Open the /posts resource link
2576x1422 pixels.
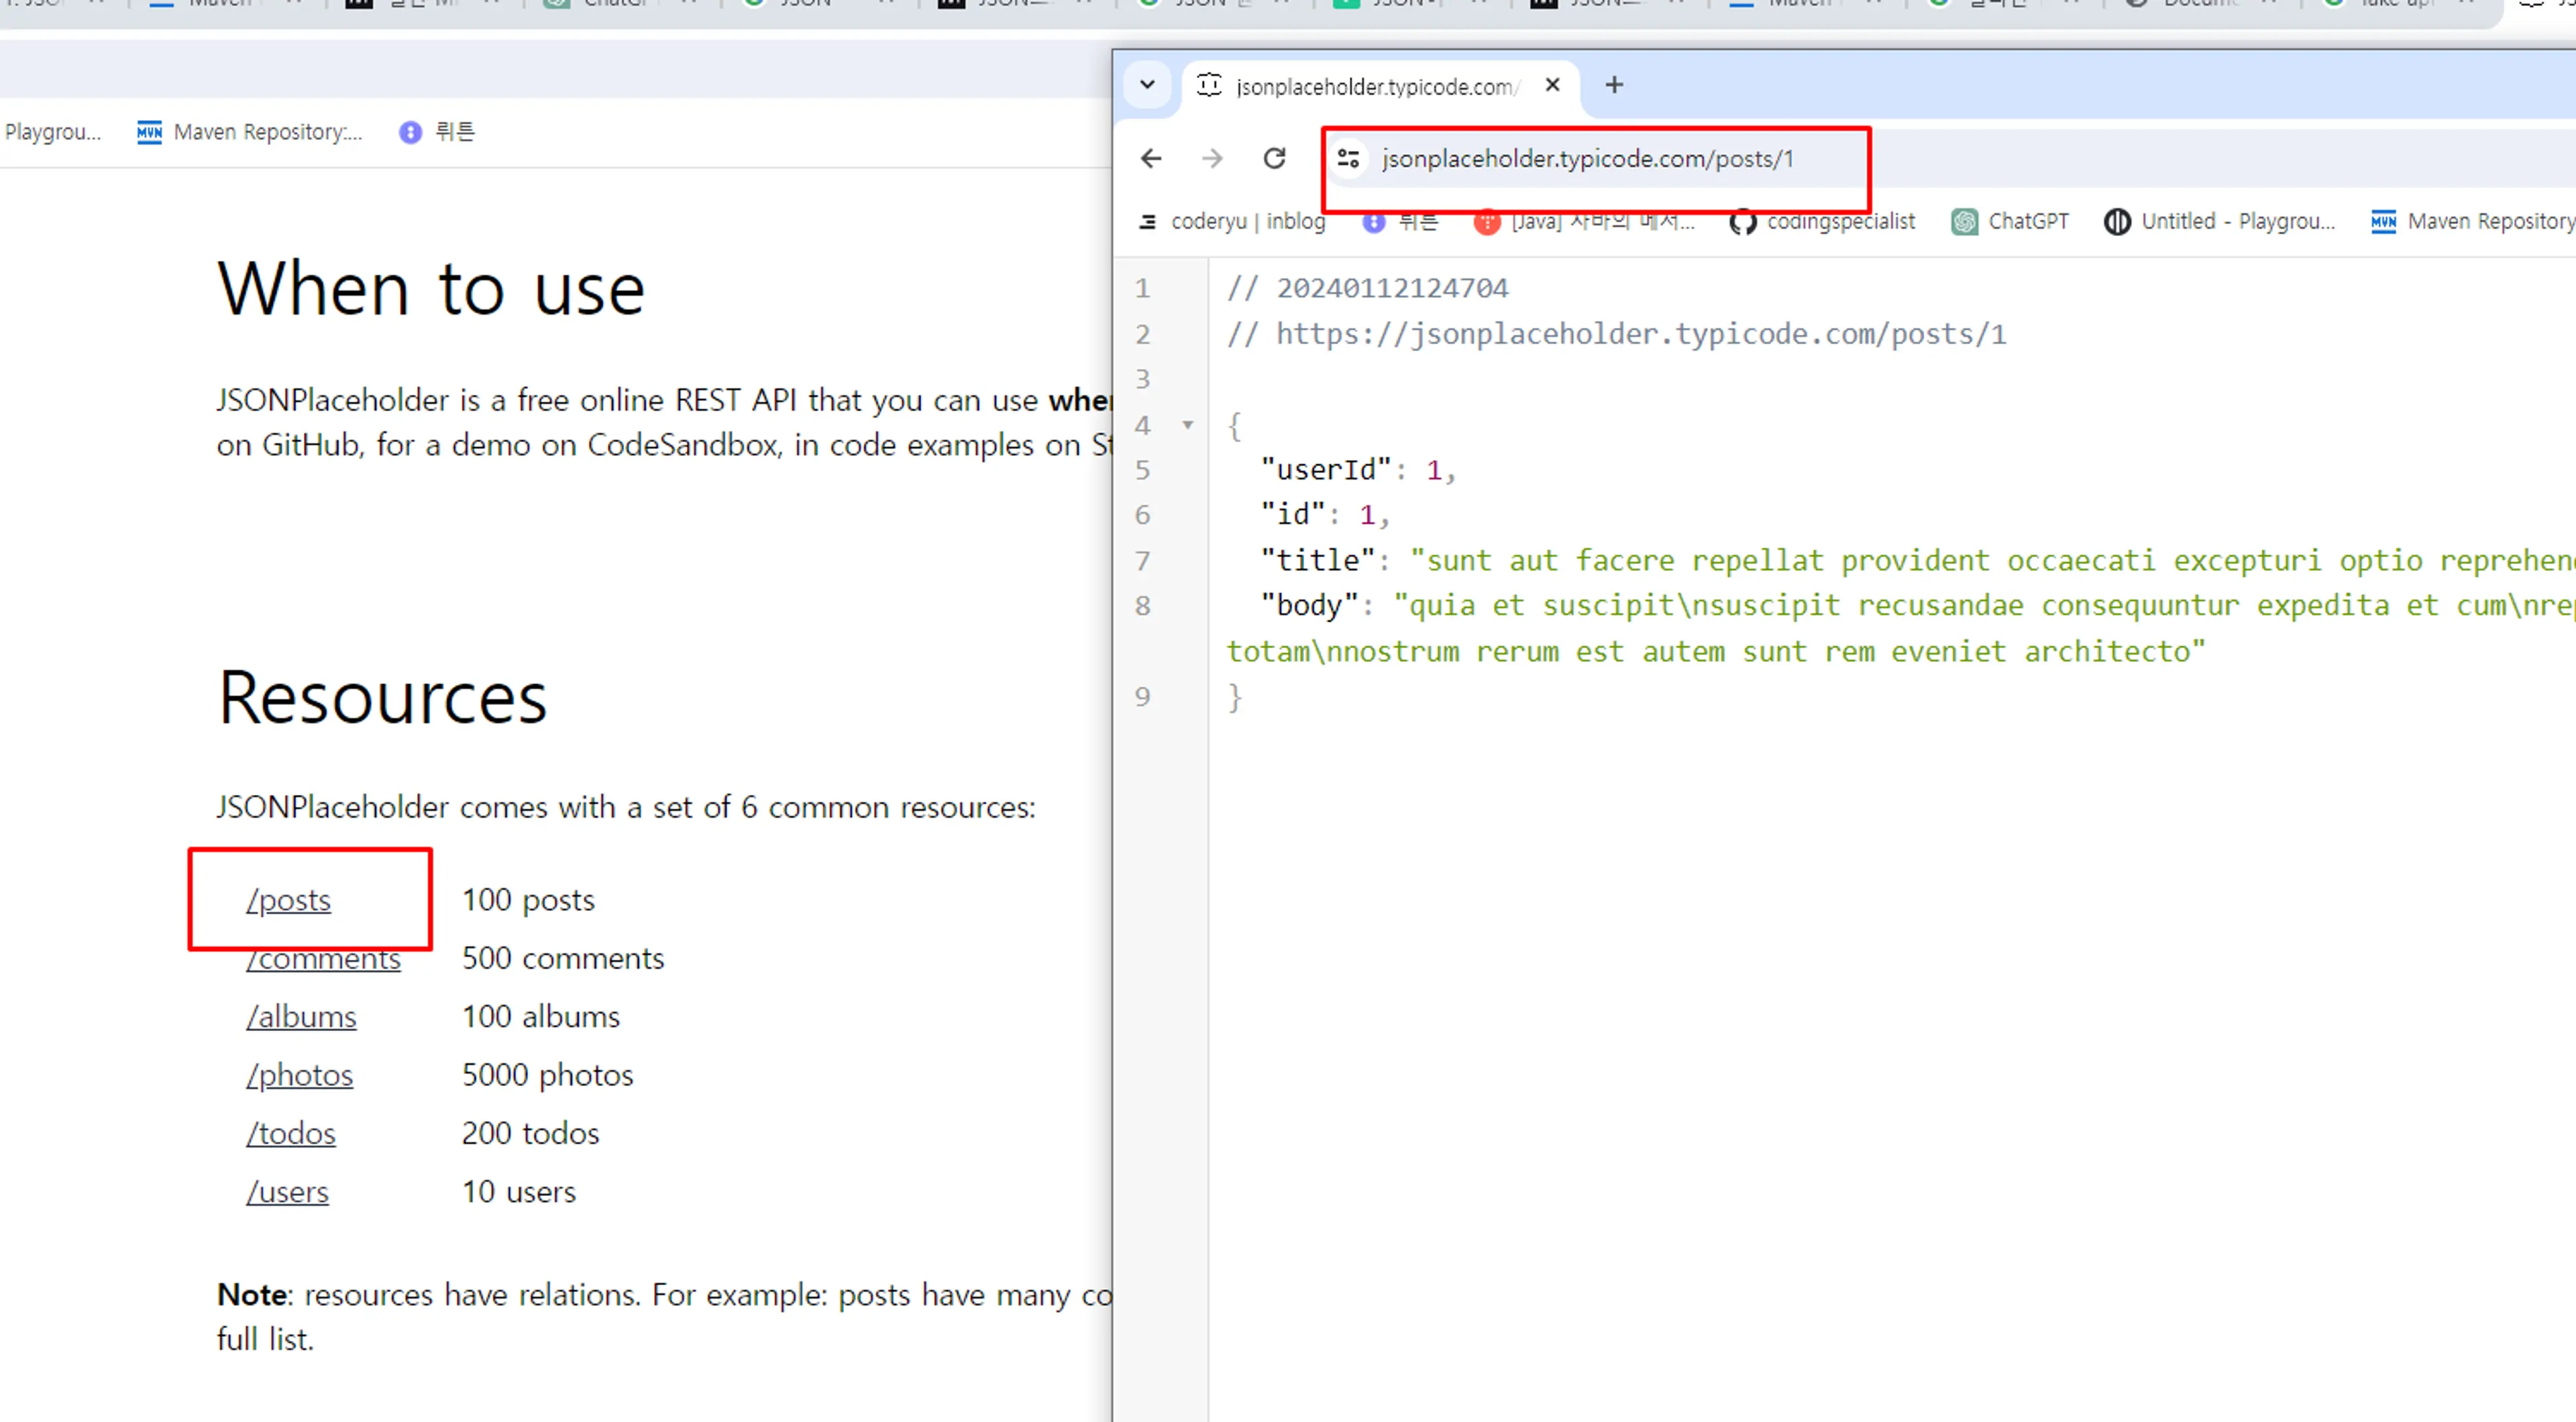288,900
